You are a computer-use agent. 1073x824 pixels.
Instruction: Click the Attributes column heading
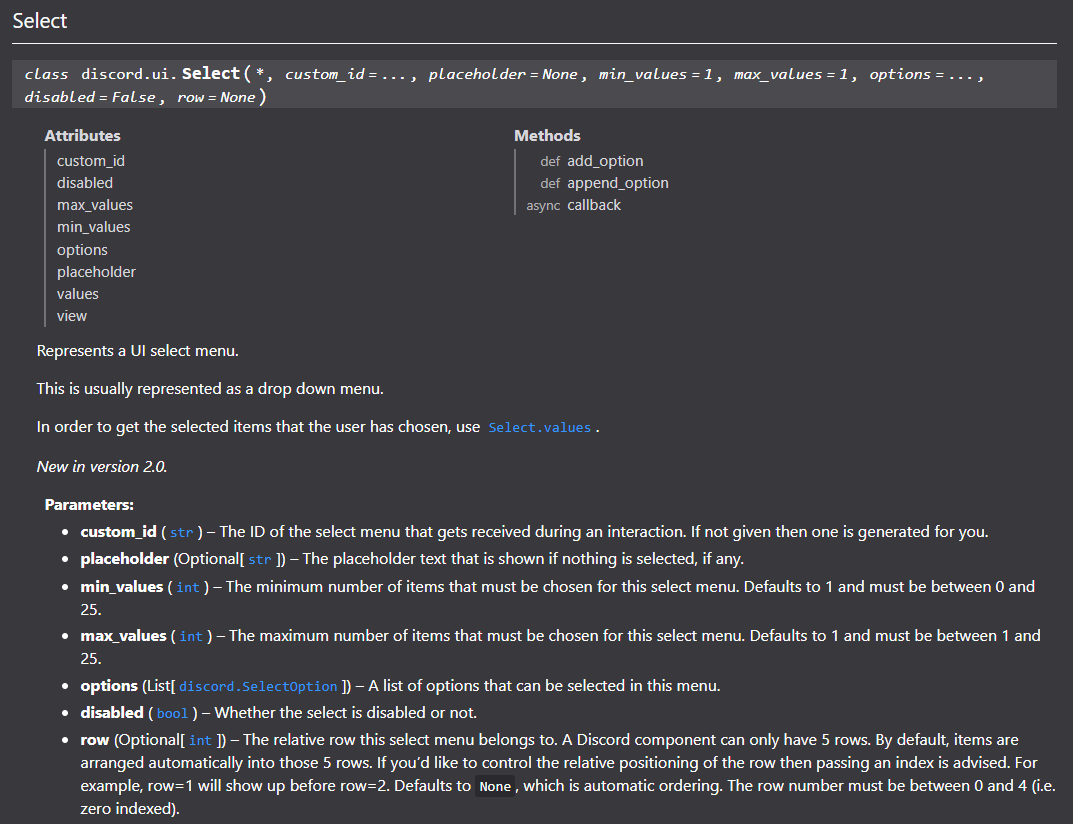pos(82,136)
